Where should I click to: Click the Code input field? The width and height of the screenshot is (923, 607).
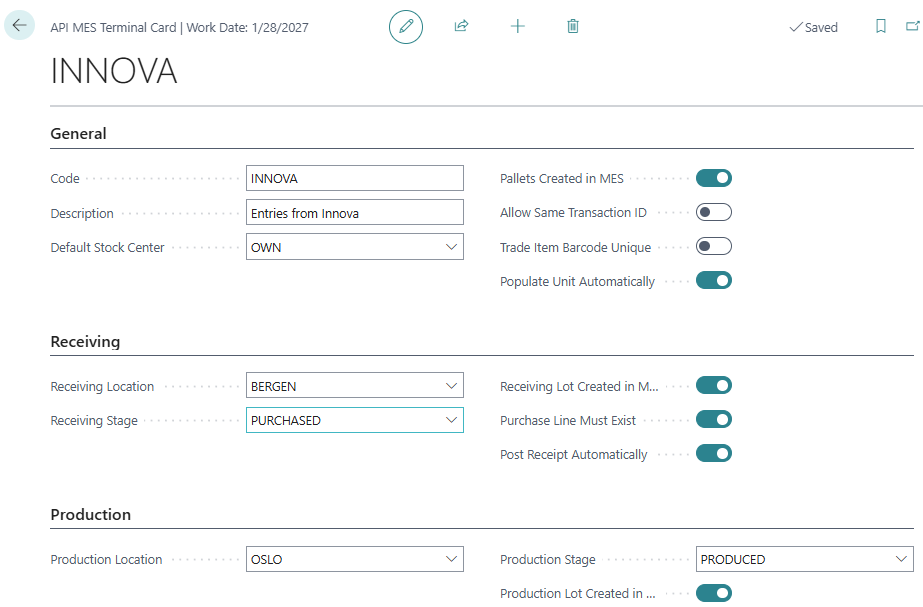[x=355, y=178]
